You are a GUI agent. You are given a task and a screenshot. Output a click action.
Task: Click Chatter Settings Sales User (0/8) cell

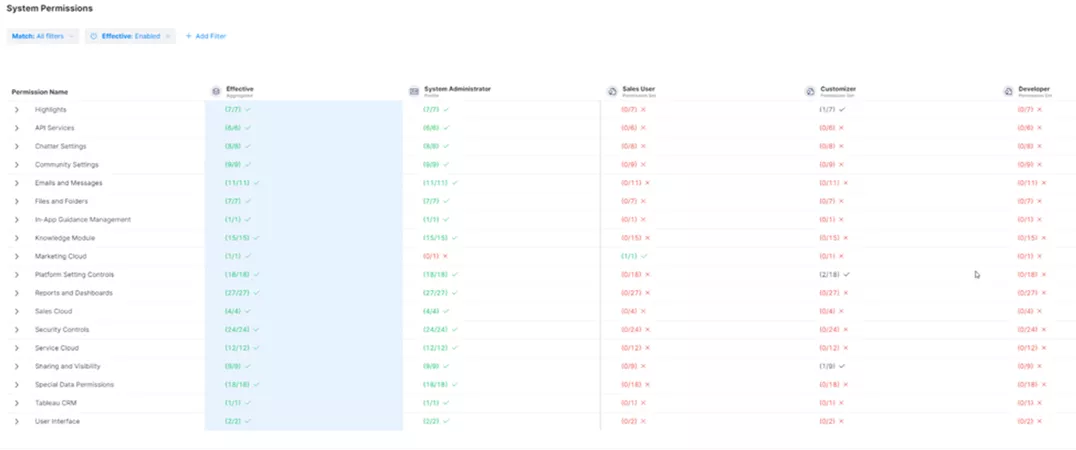pos(634,146)
